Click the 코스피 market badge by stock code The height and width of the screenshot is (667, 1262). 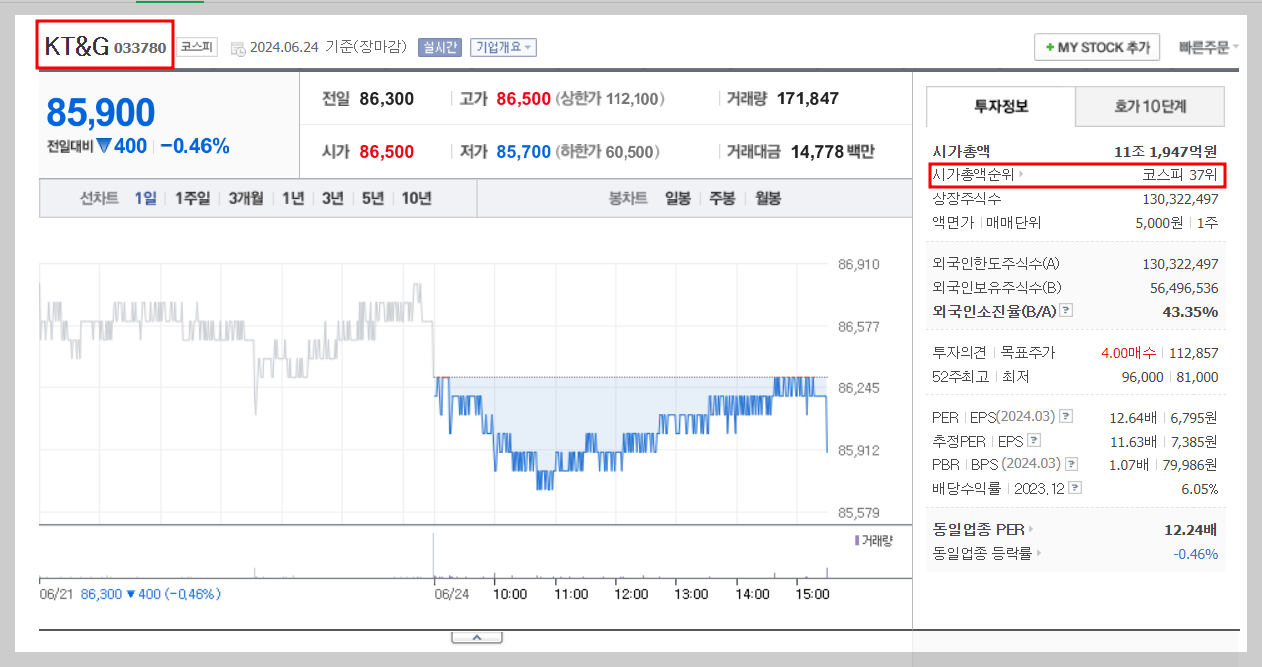click(197, 47)
